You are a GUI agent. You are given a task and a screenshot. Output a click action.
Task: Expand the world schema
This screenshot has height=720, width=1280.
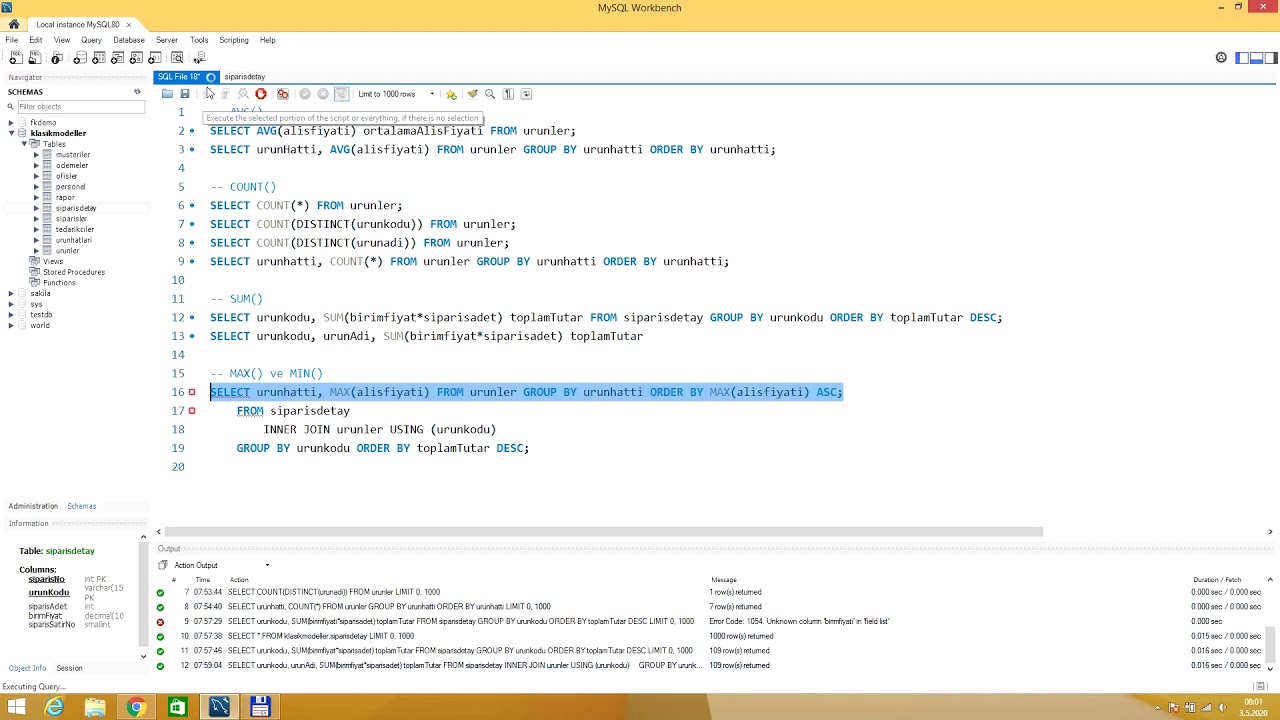pyautogui.click(x=11, y=326)
